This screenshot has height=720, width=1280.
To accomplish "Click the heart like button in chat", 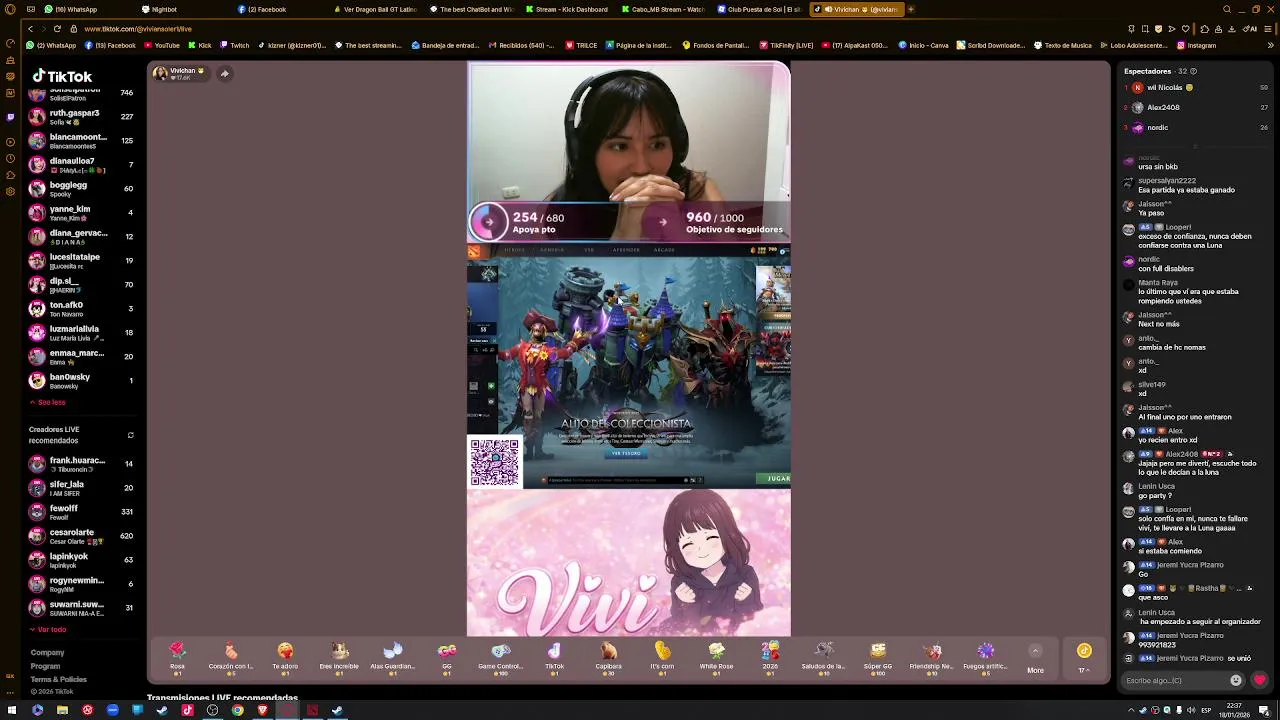I will [1259, 680].
